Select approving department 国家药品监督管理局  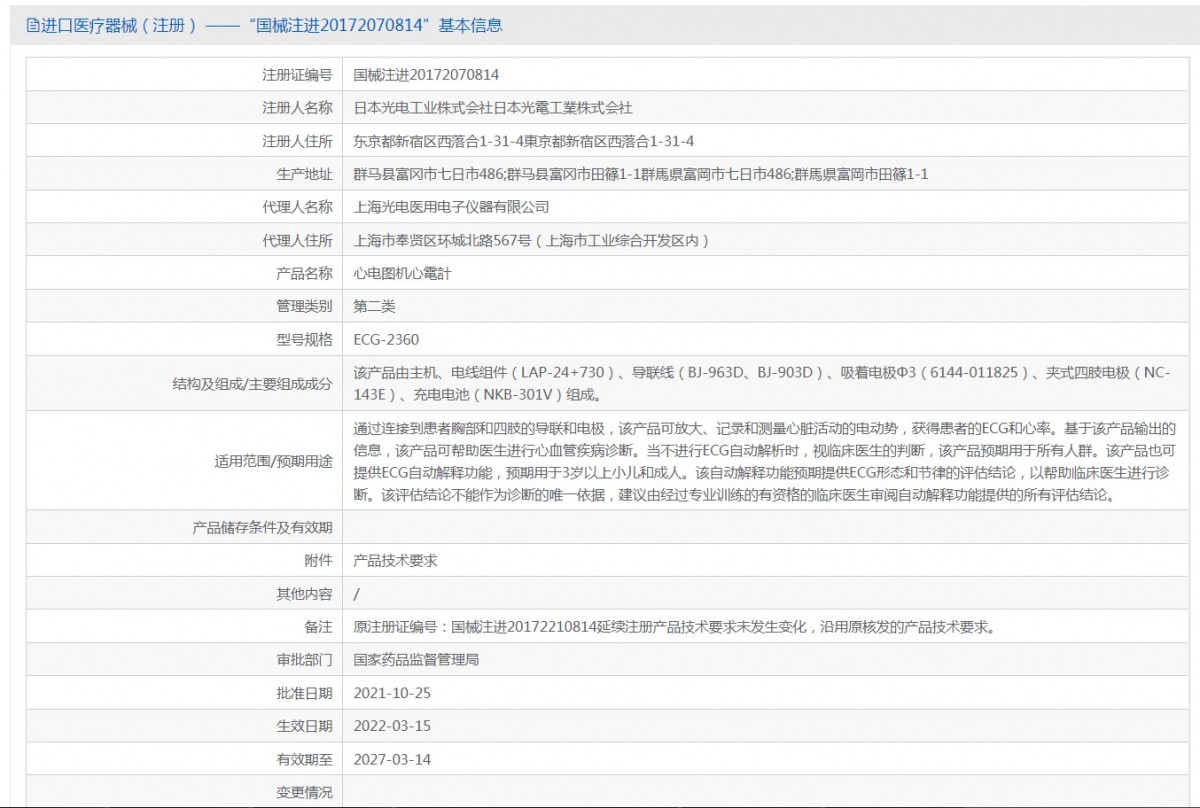point(417,659)
